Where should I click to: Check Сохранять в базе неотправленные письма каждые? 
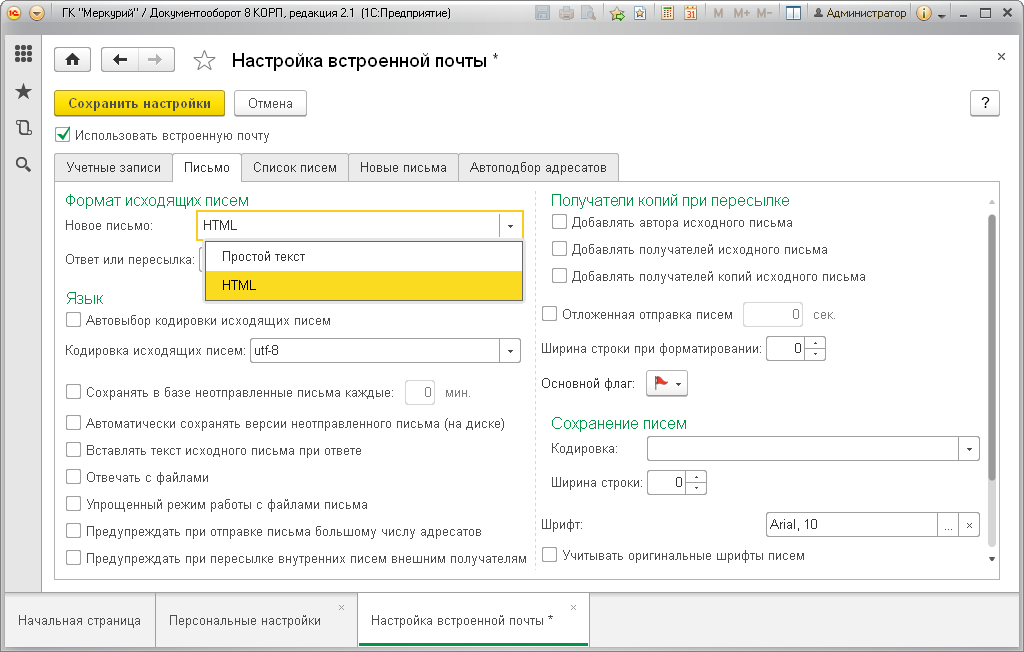73,391
